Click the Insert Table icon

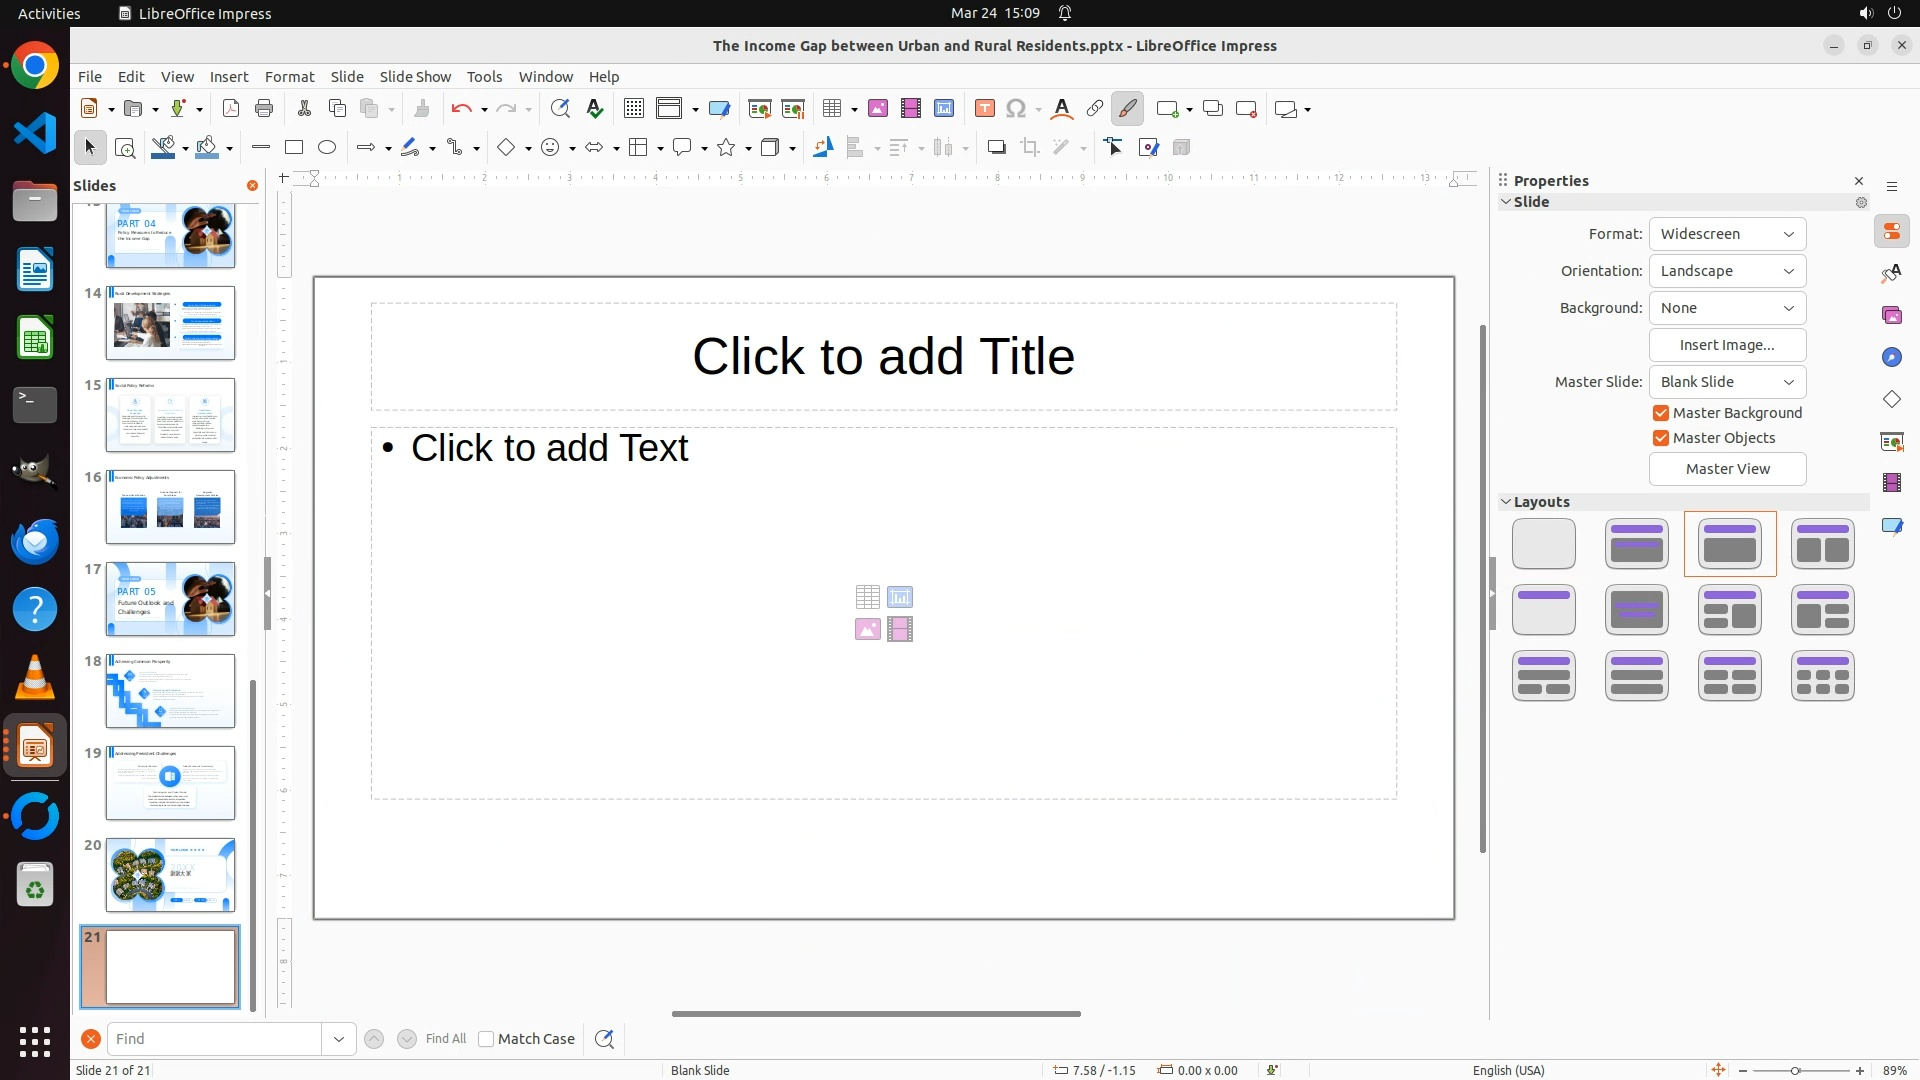(x=831, y=109)
